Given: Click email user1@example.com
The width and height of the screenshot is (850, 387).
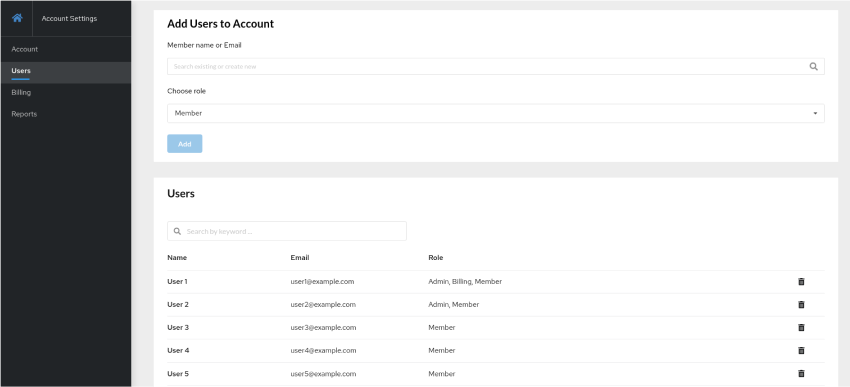Looking at the screenshot, I should pos(323,282).
